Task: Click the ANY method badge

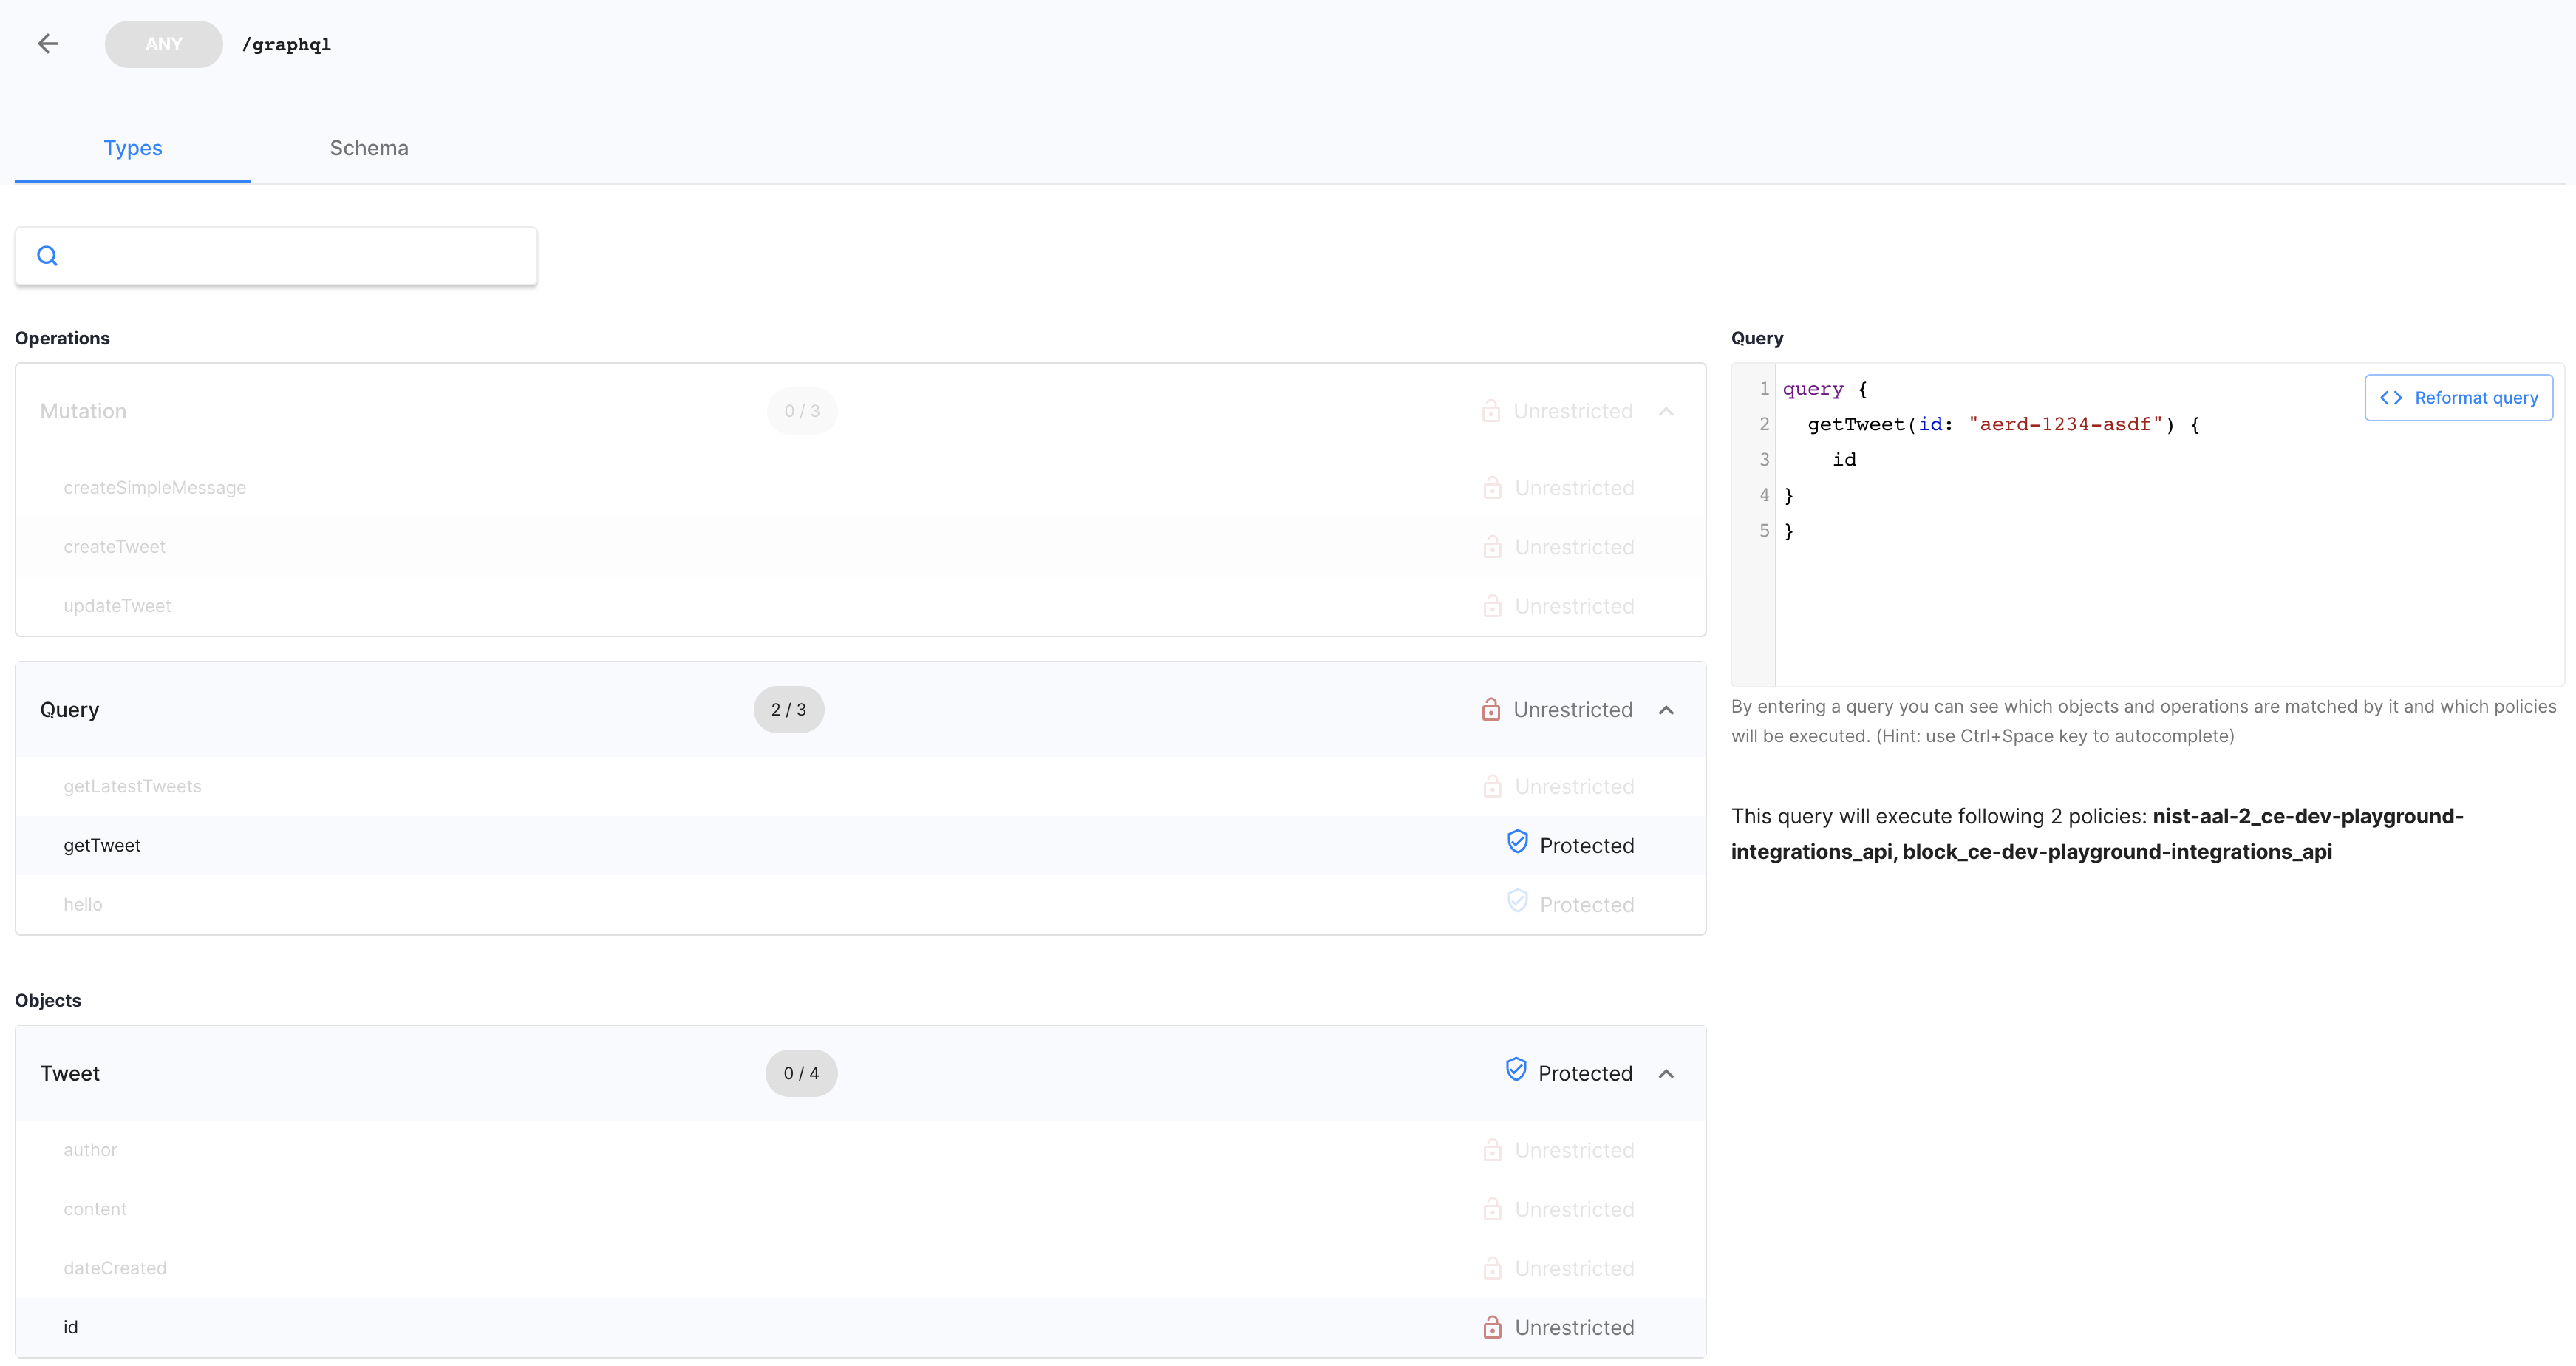Action: click(x=164, y=44)
